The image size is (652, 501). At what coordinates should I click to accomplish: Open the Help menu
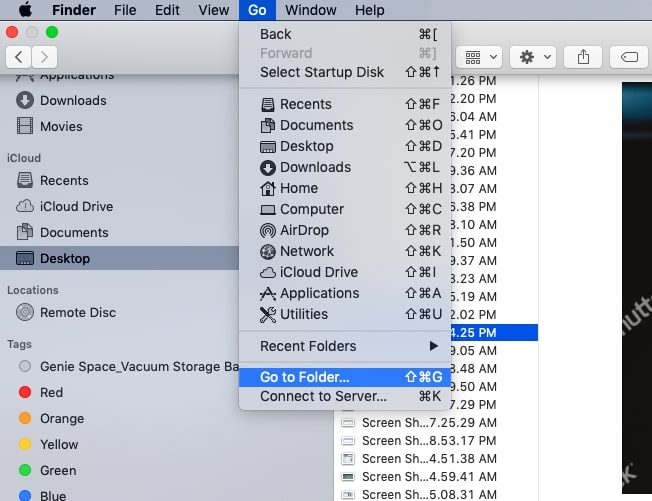pos(369,10)
